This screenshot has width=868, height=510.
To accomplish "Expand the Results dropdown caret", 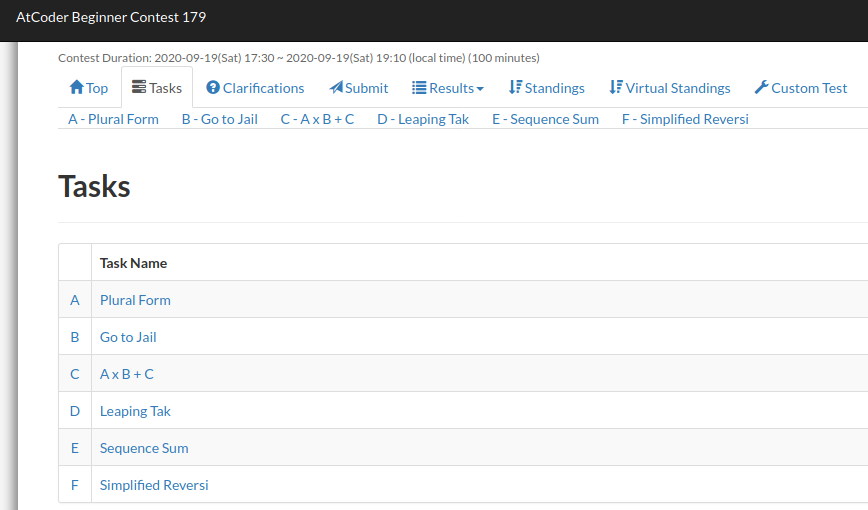I will click(x=480, y=89).
